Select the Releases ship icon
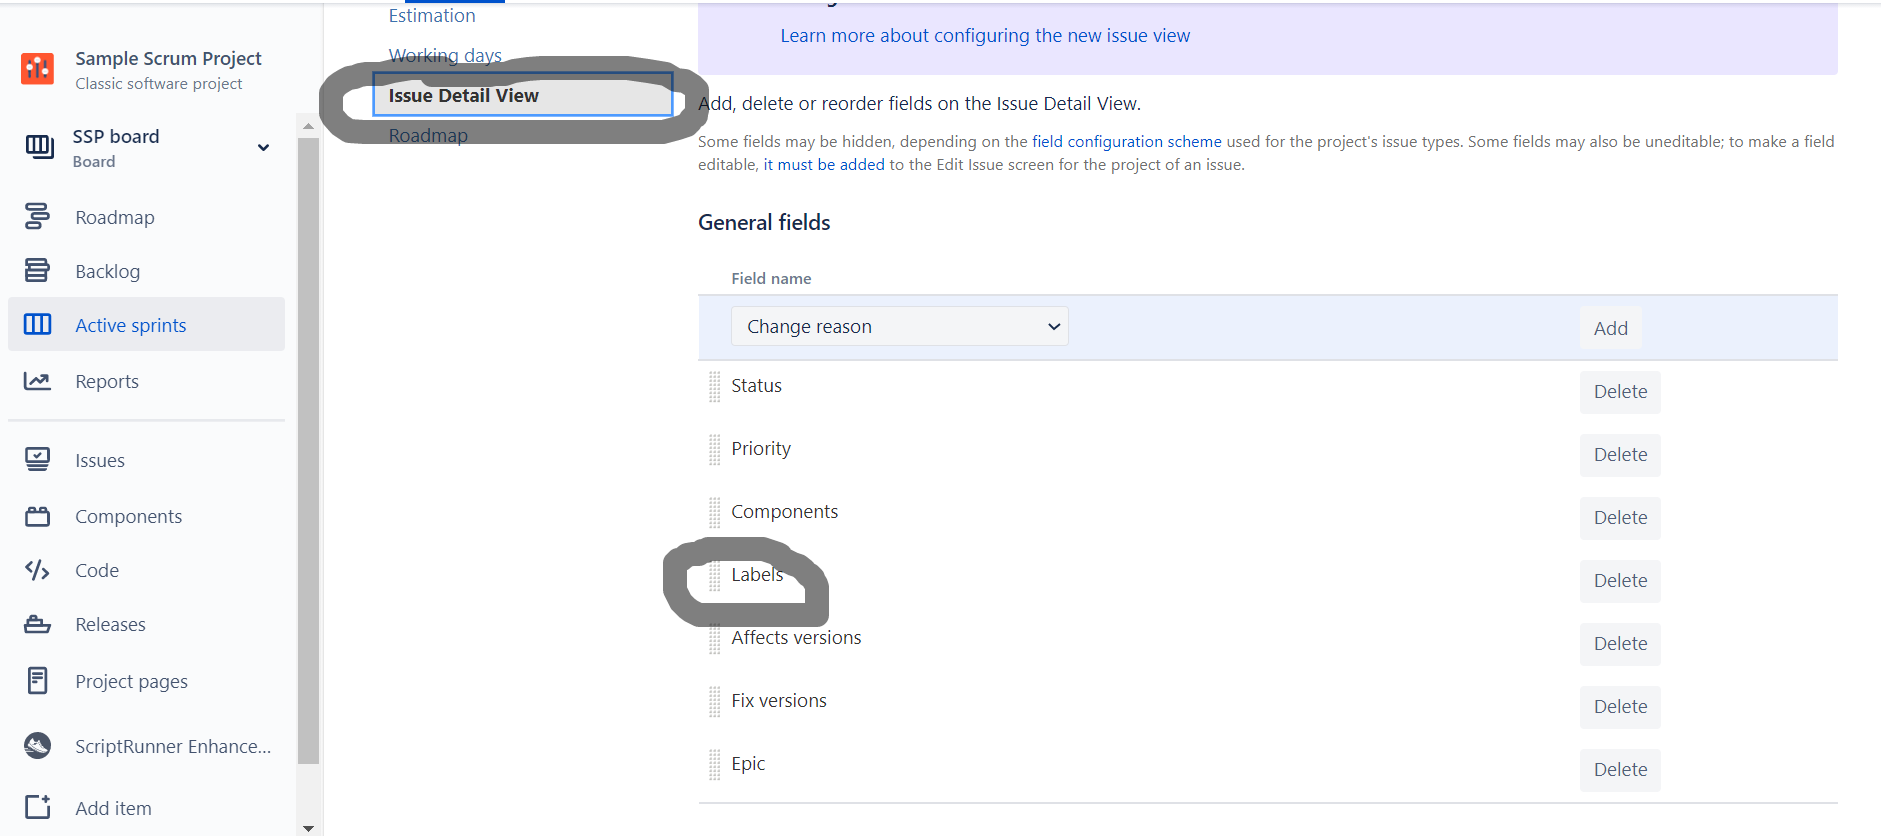The width and height of the screenshot is (1881, 836). [x=37, y=625]
